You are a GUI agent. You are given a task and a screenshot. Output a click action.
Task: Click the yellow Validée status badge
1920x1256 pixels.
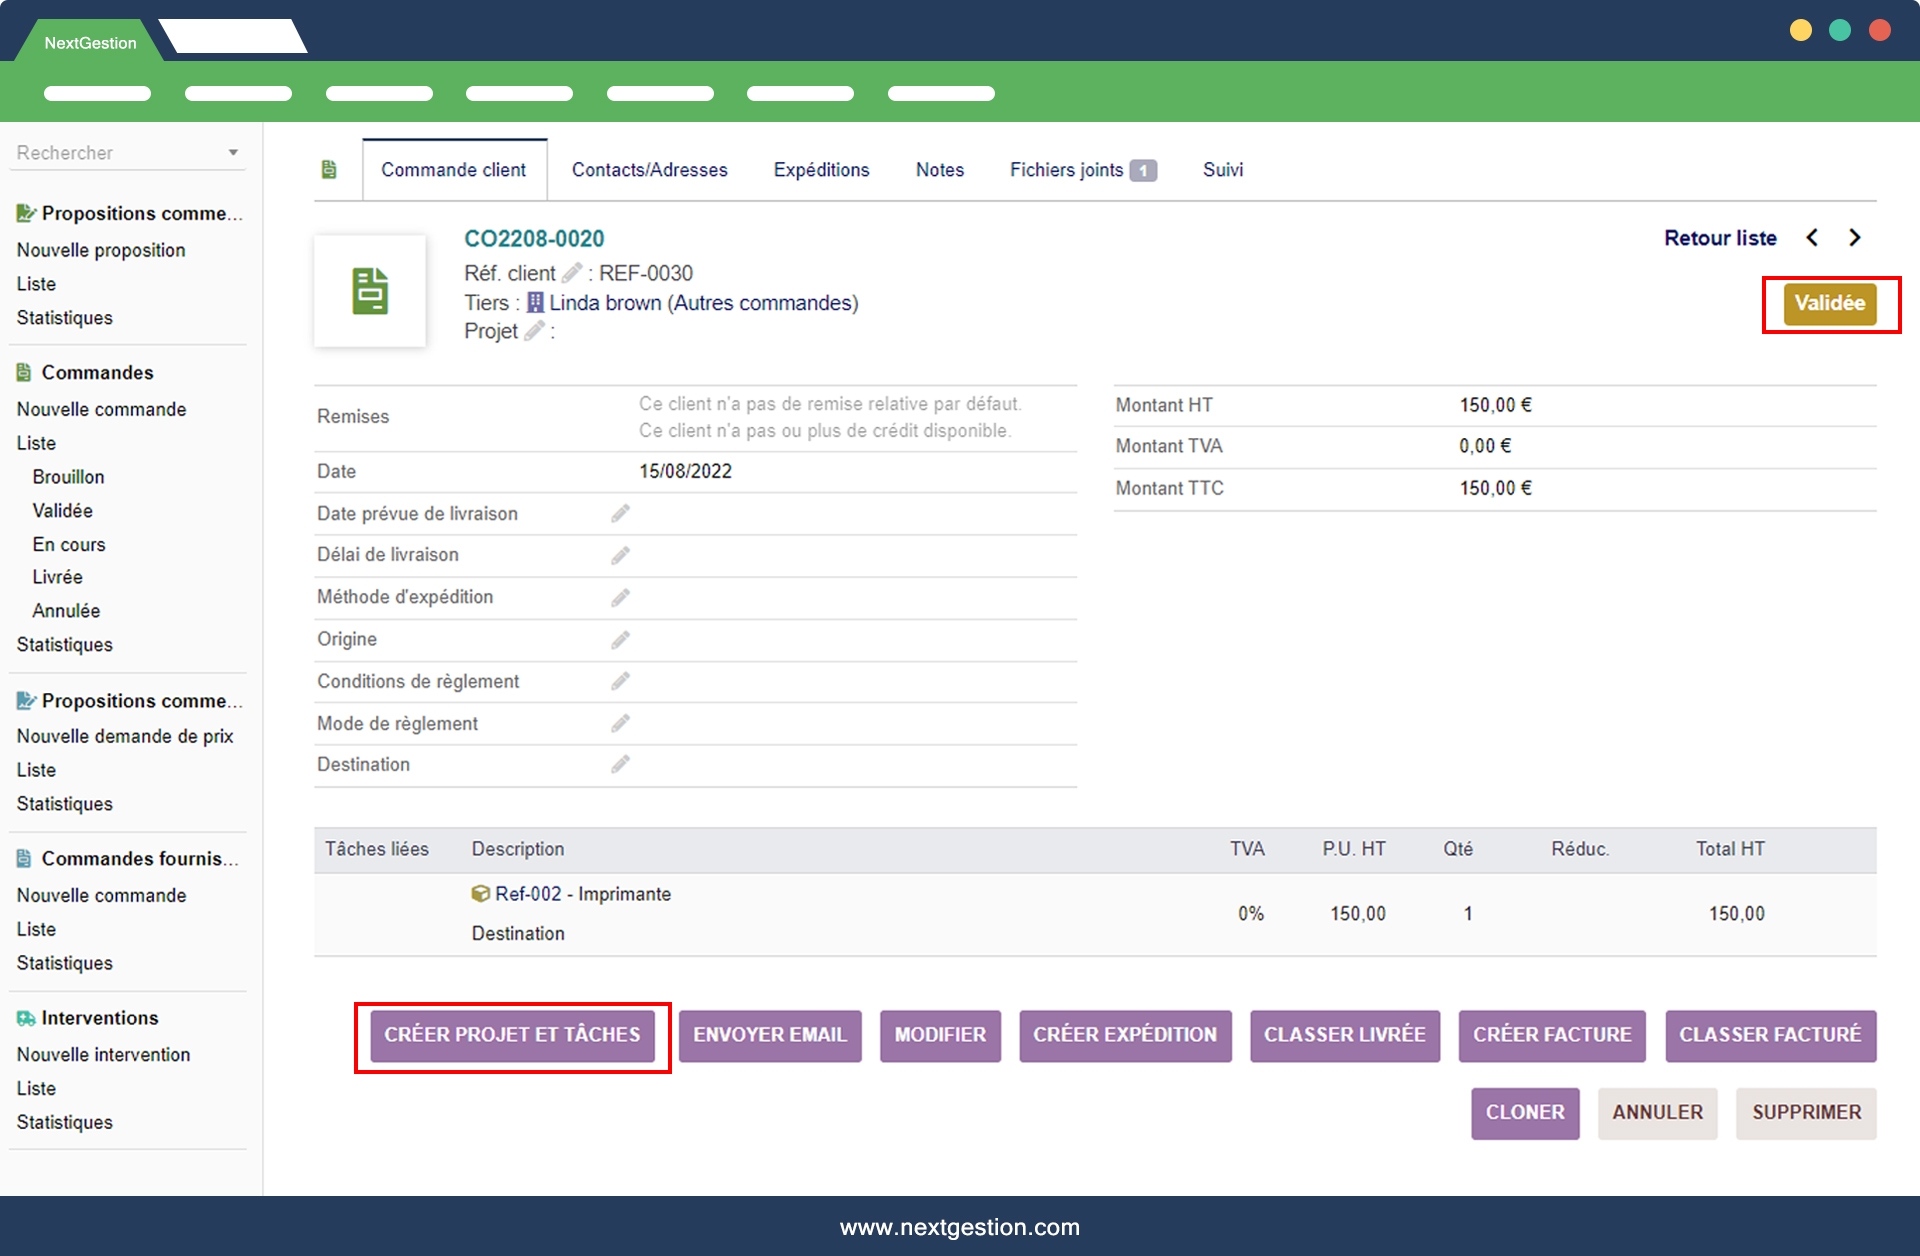click(1829, 303)
